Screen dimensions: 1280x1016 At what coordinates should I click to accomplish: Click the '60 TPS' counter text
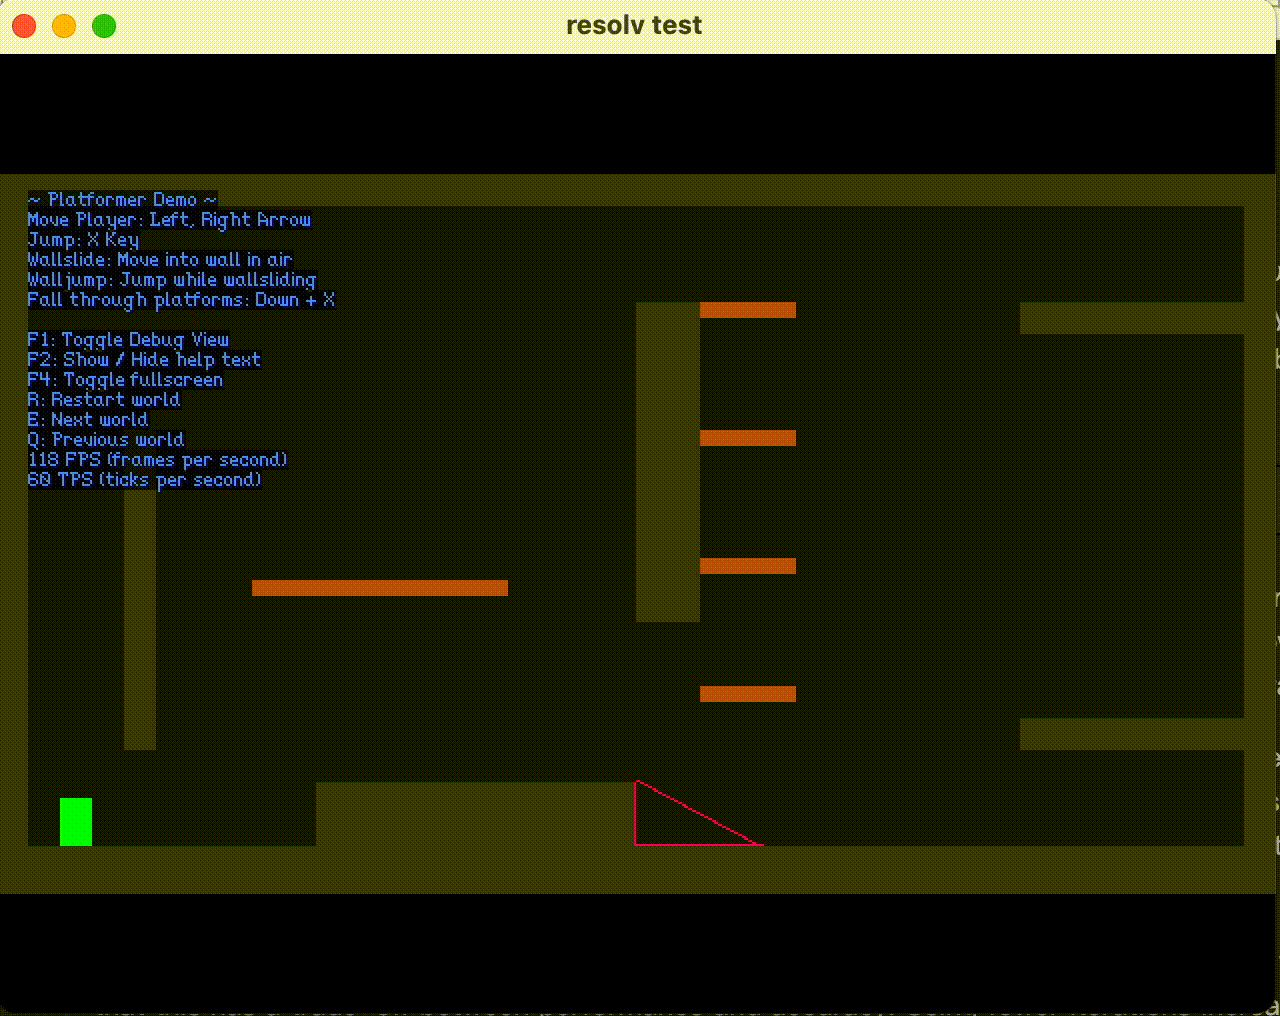(144, 480)
